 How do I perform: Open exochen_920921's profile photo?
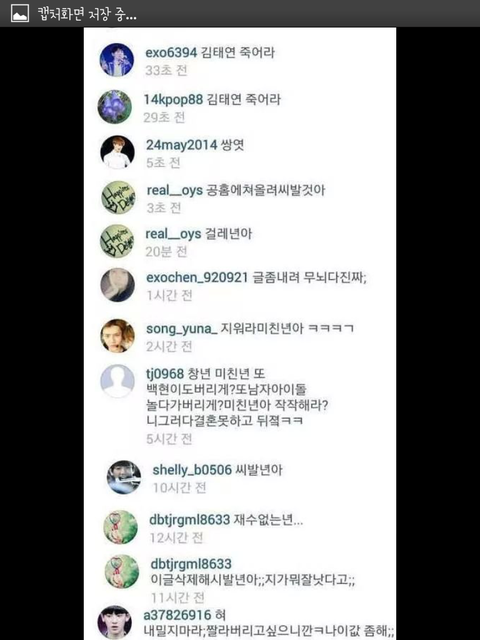pos(118,285)
